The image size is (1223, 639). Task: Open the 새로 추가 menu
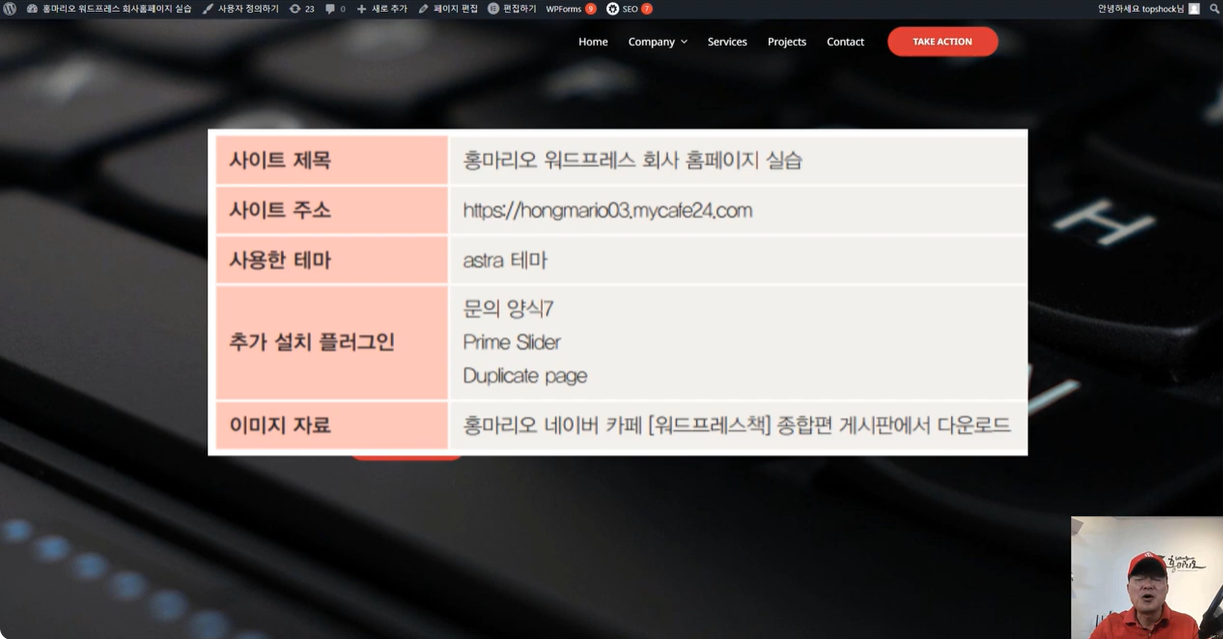pos(382,8)
